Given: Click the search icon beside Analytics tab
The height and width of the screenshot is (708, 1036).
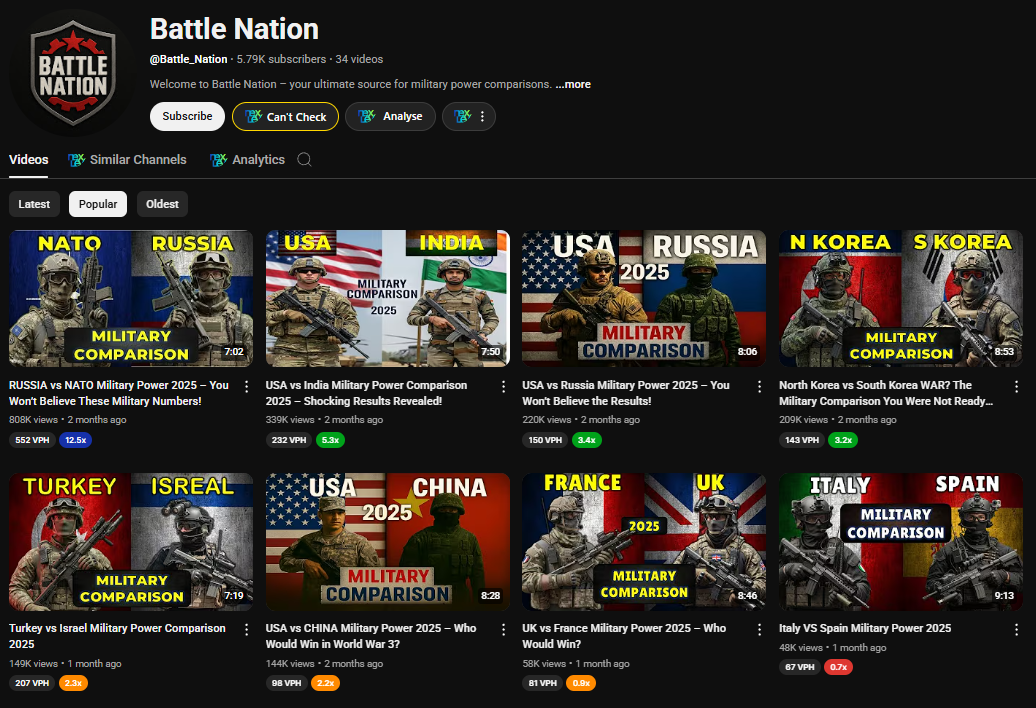Looking at the screenshot, I should tap(305, 160).
